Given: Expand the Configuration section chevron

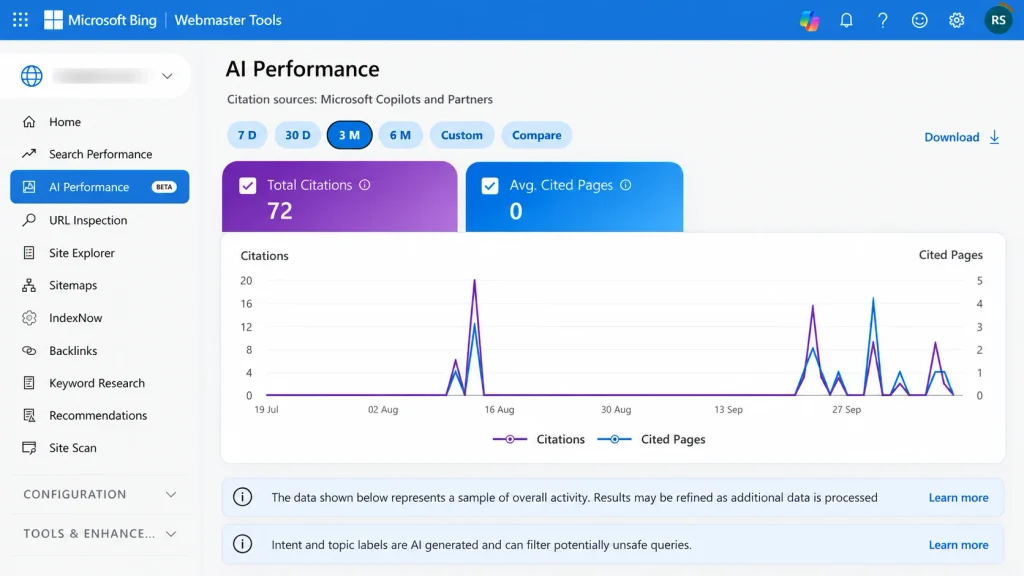Looking at the screenshot, I should tap(171, 494).
